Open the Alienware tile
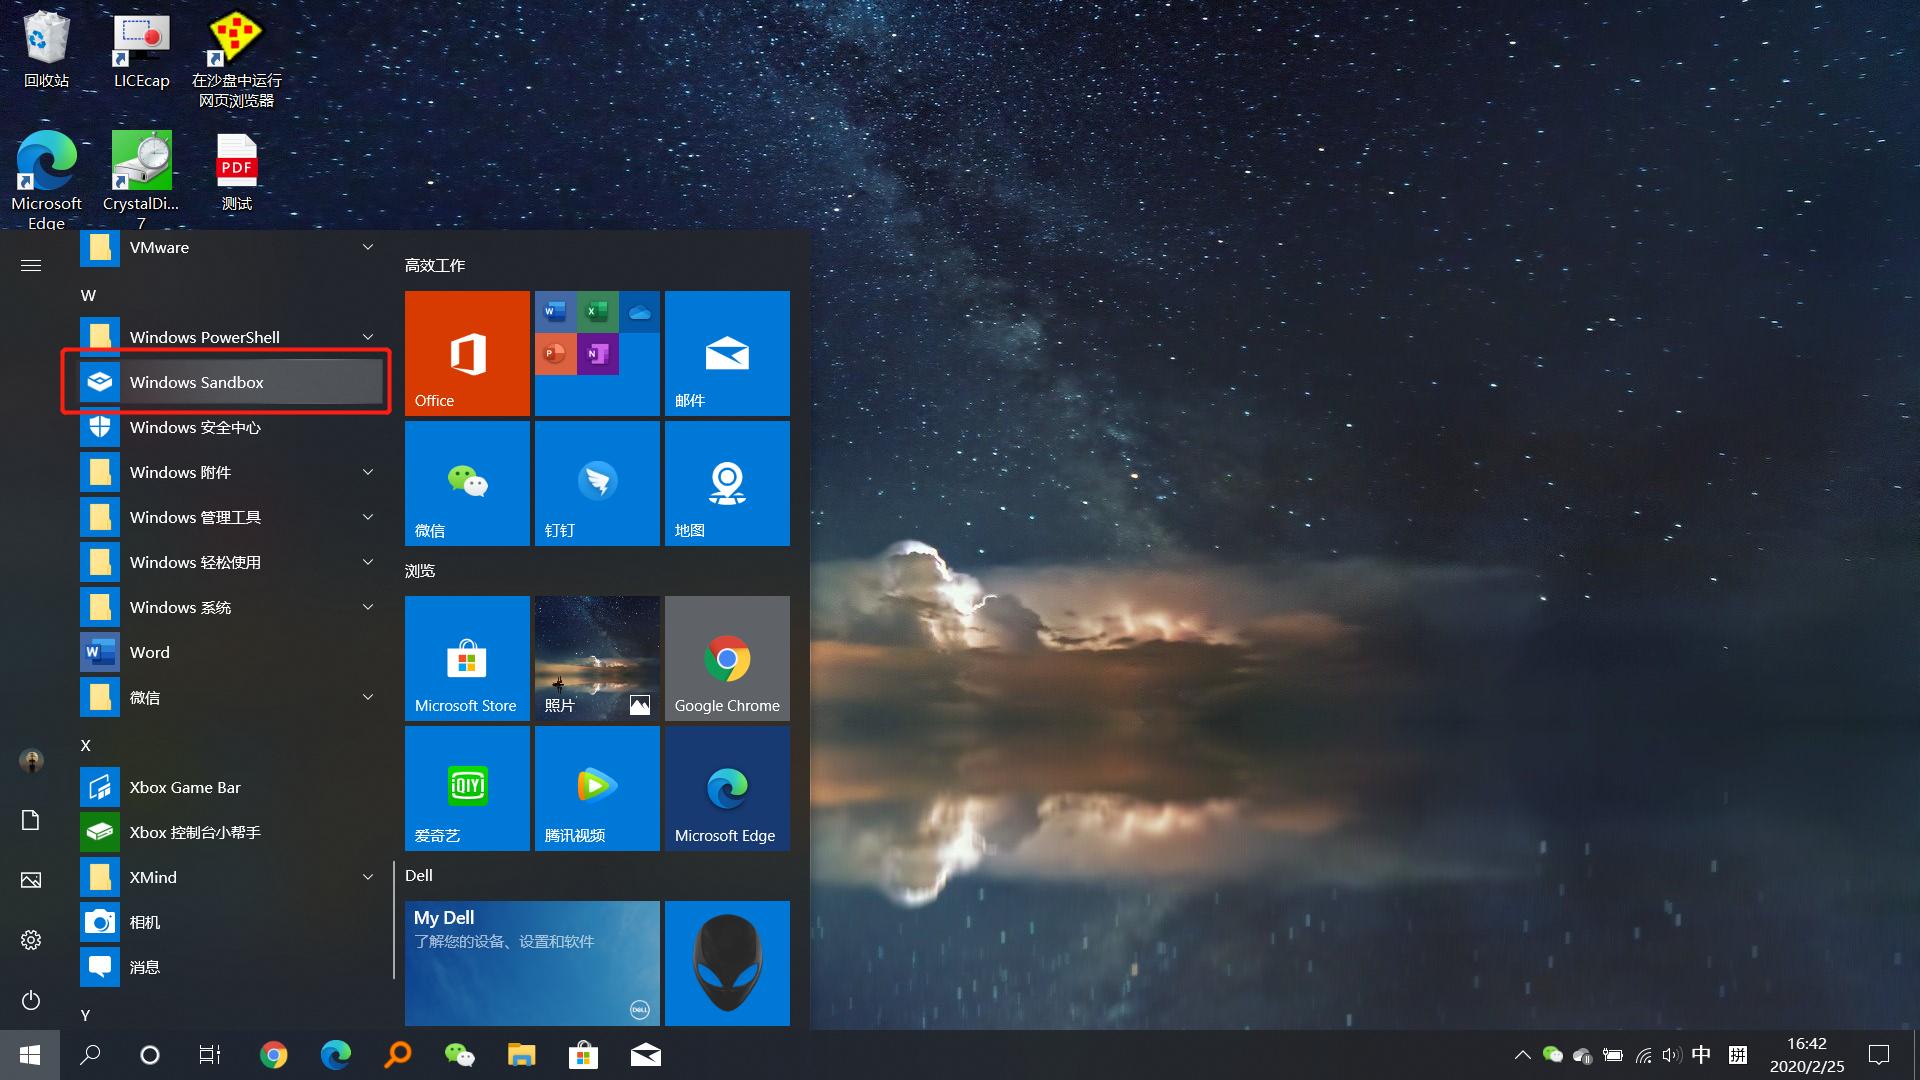The width and height of the screenshot is (1920, 1080). [727, 963]
